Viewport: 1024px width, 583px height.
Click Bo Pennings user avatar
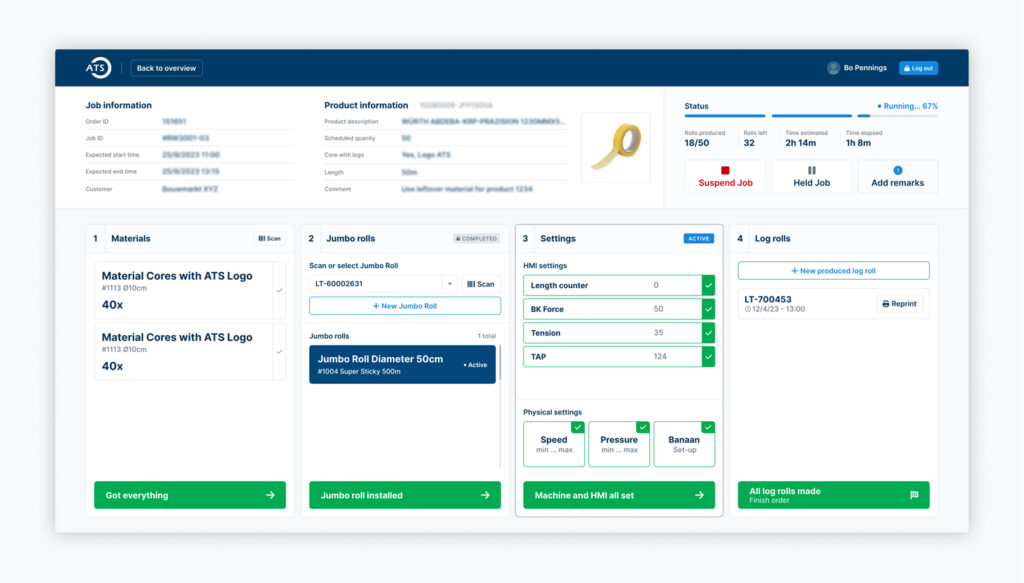click(x=833, y=68)
